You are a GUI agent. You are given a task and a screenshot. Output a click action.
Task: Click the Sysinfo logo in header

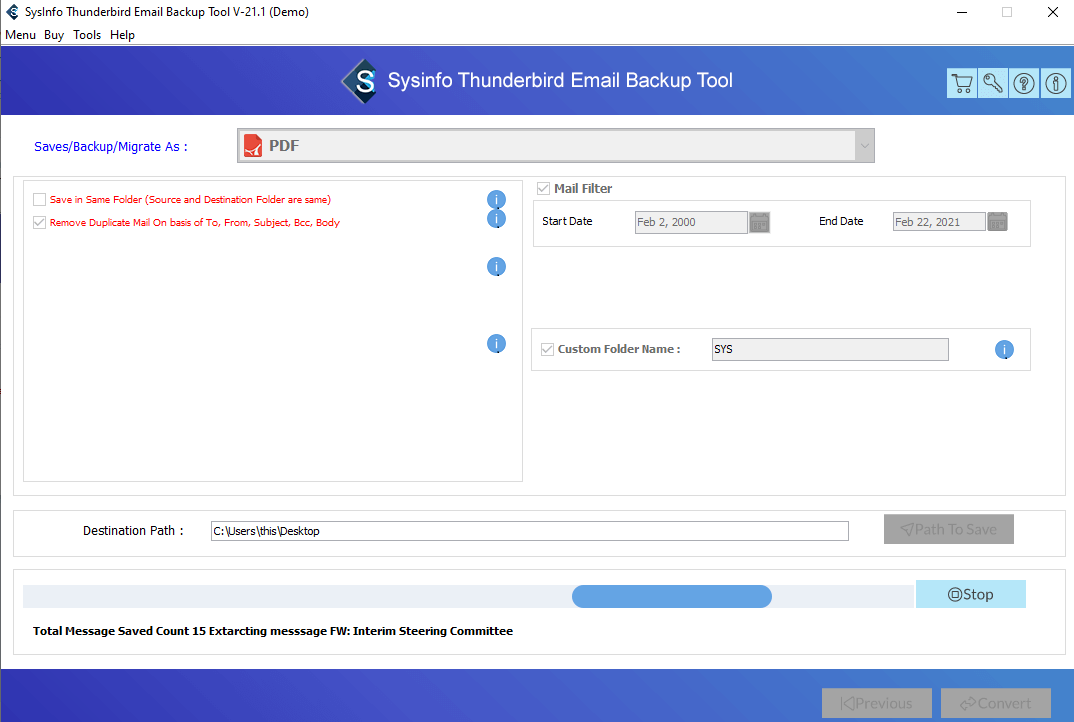360,82
